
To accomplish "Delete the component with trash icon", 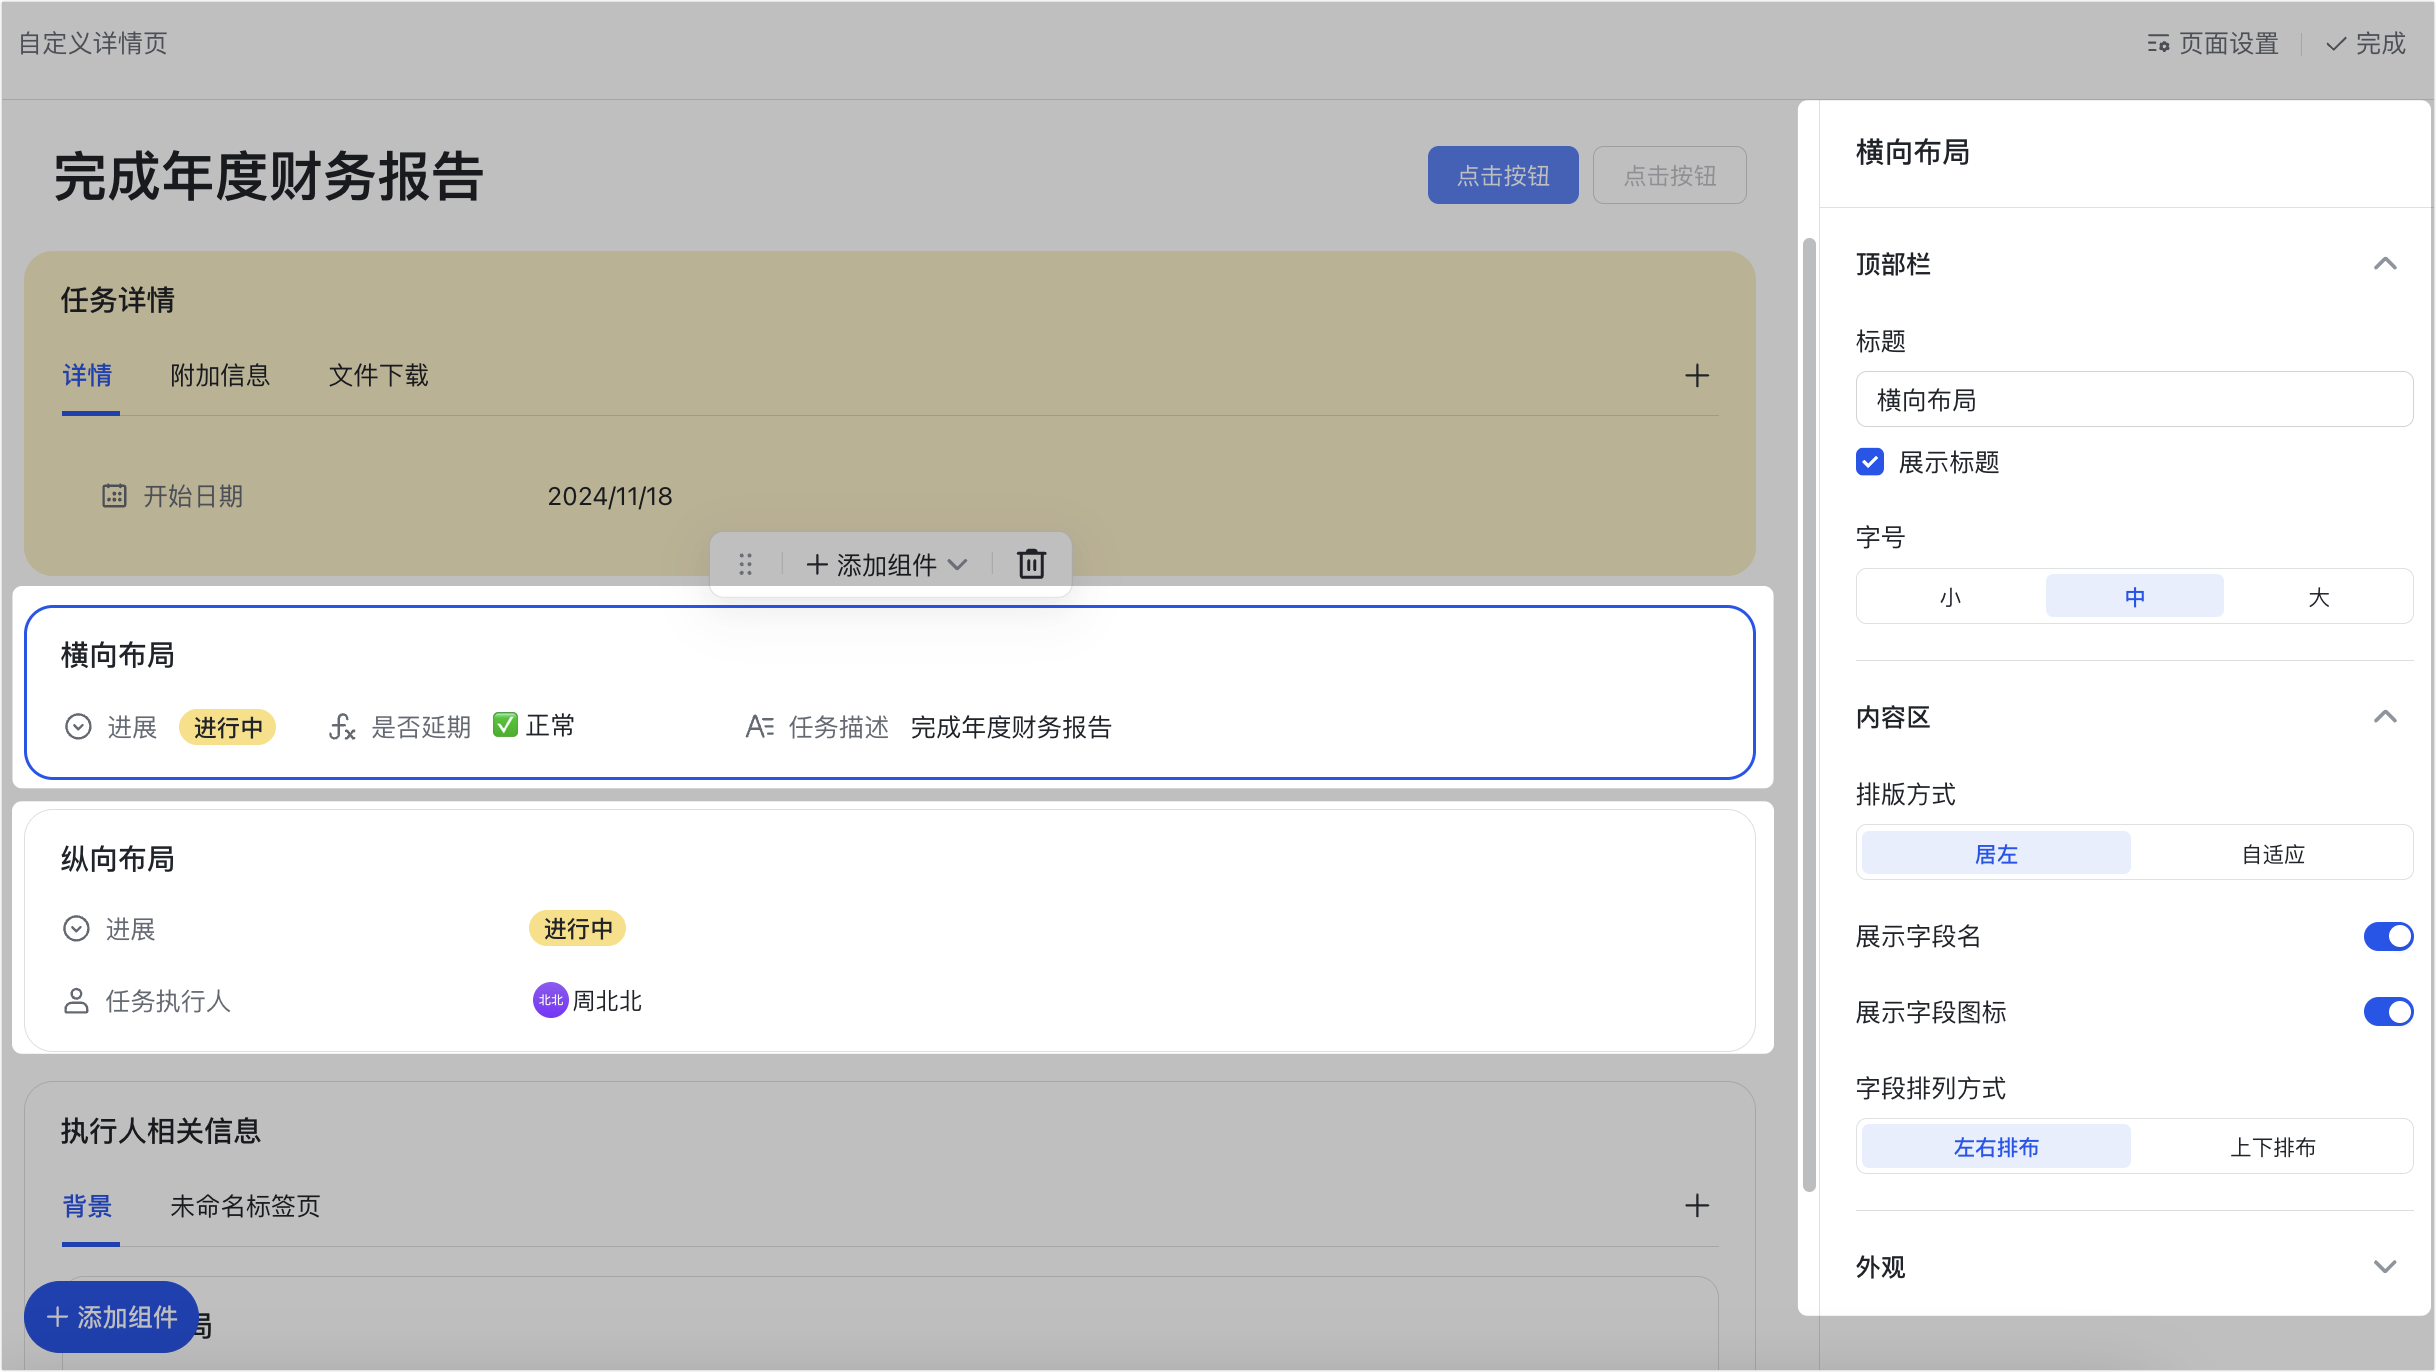I will click(1032, 565).
